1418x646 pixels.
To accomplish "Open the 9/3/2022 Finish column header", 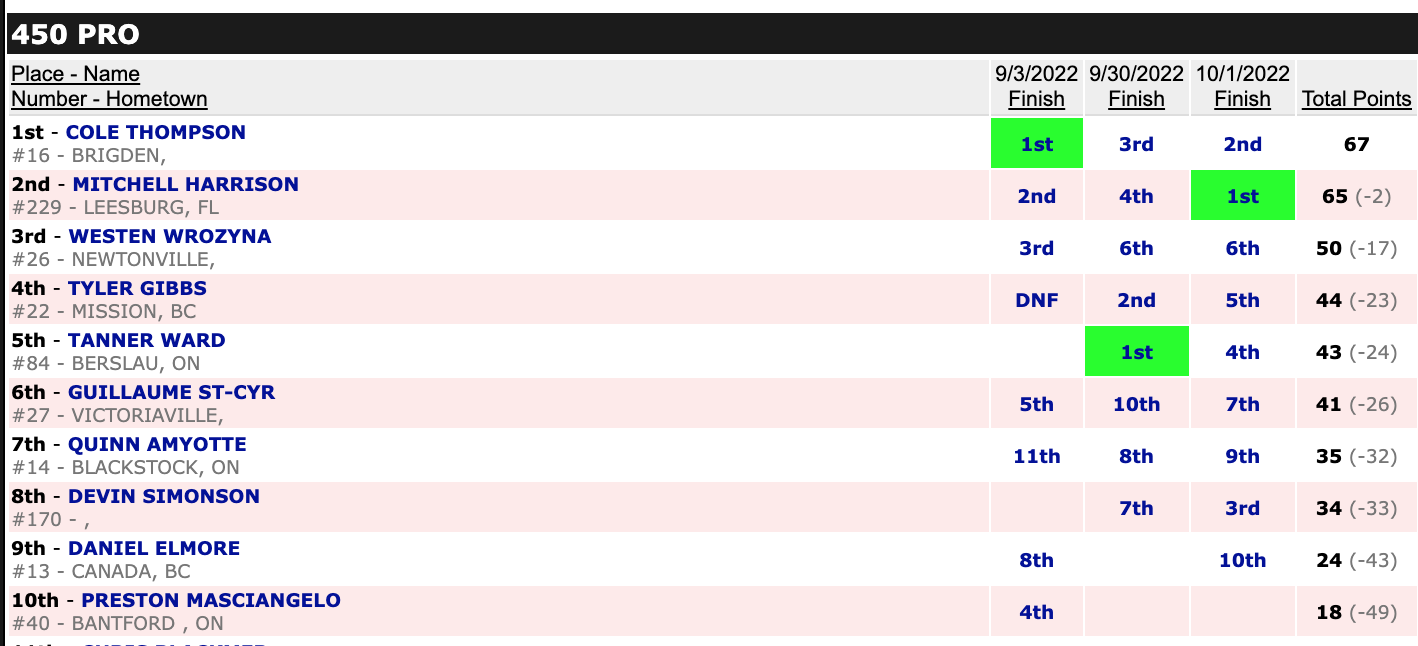I will [1036, 86].
